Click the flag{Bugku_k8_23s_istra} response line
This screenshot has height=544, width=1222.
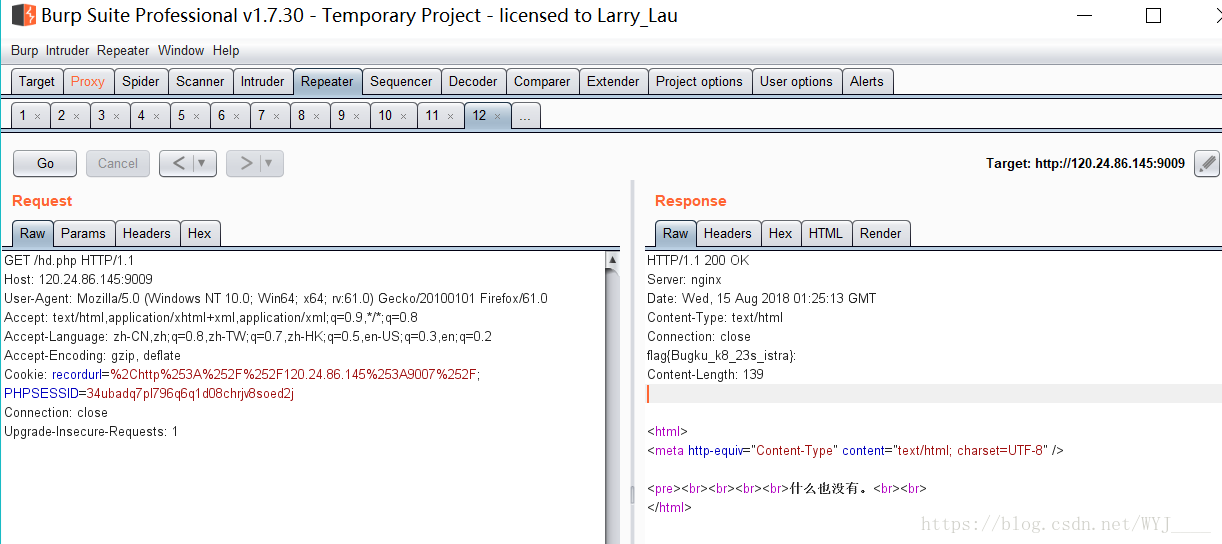722,355
